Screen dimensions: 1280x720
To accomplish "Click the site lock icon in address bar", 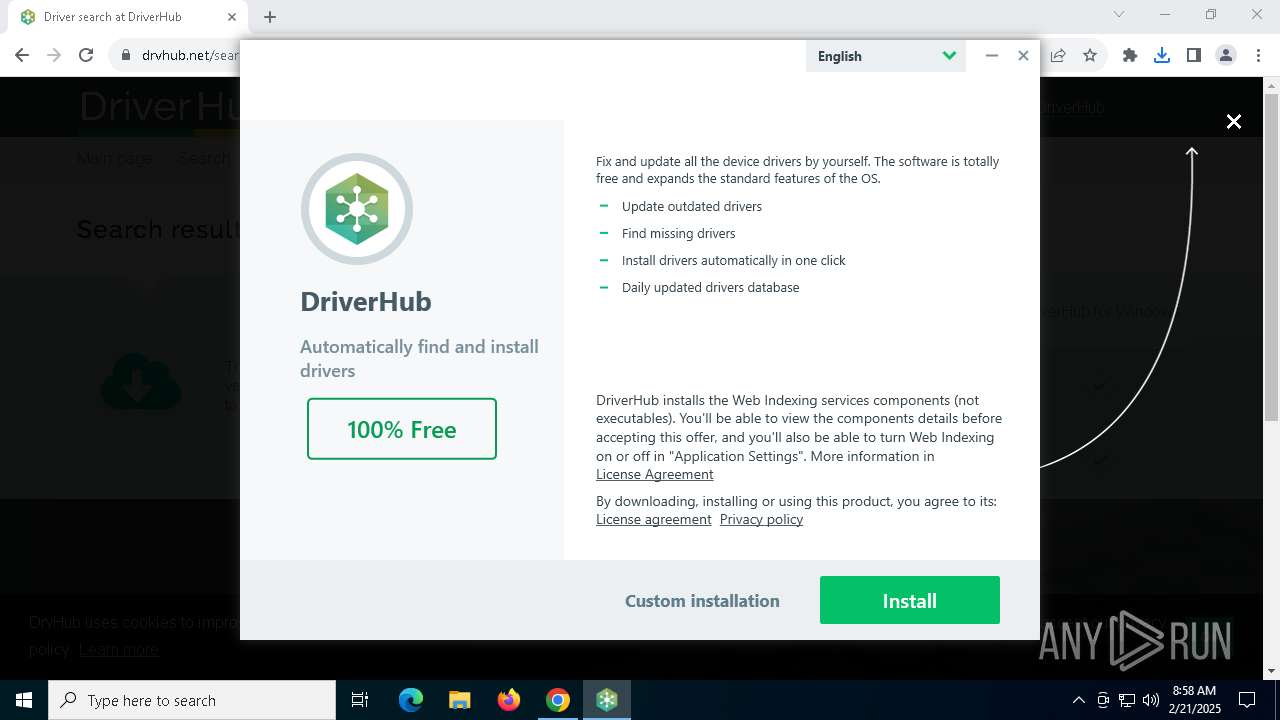I will (x=126, y=55).
